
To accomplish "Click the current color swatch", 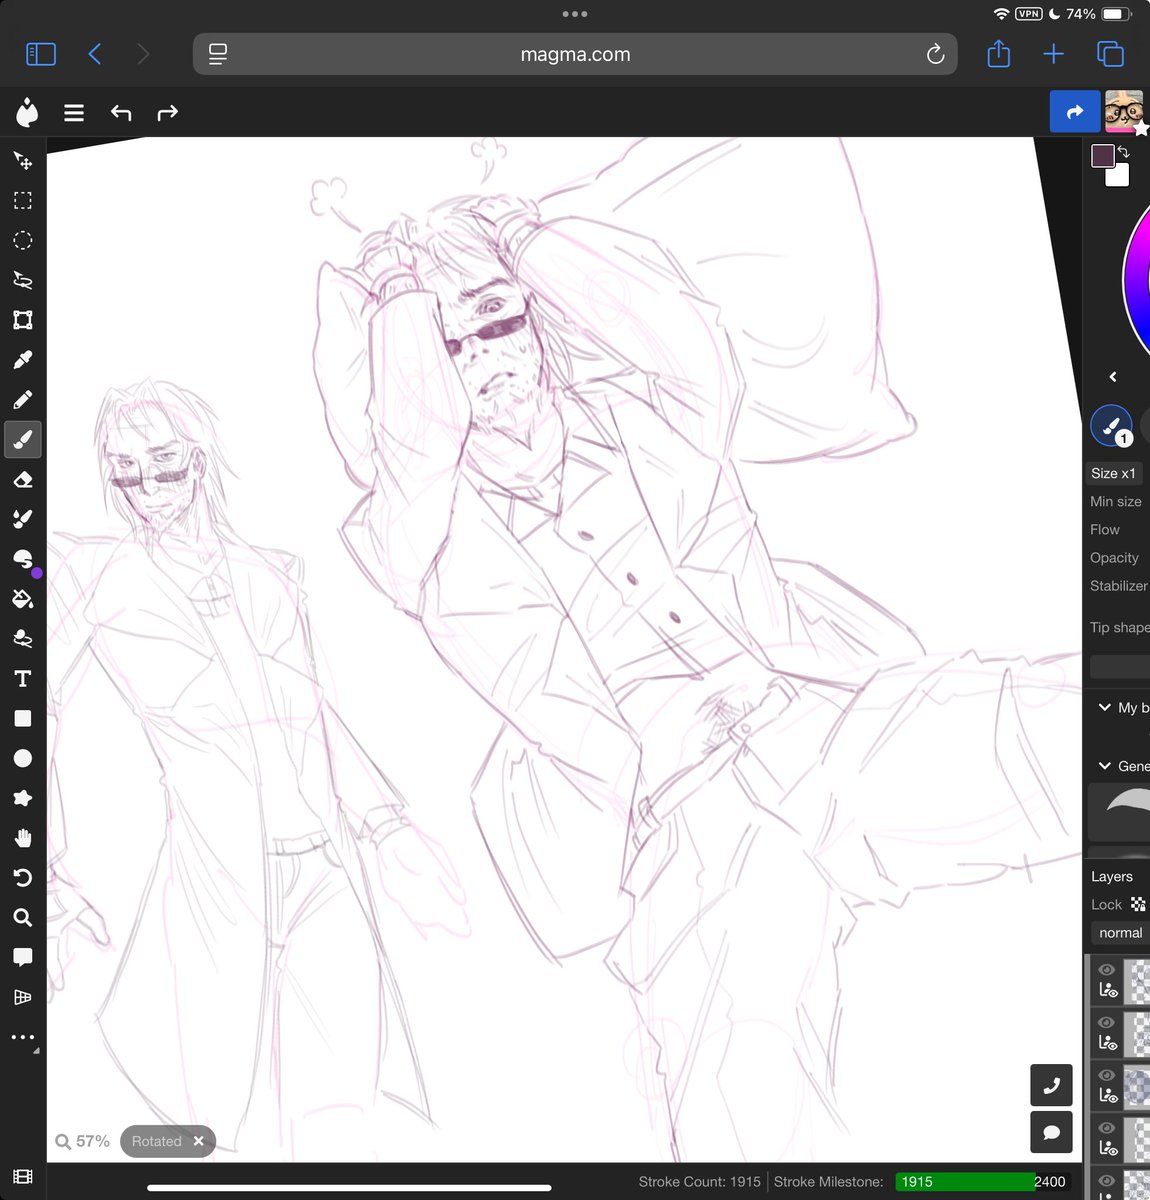I will coord(1102,155).
